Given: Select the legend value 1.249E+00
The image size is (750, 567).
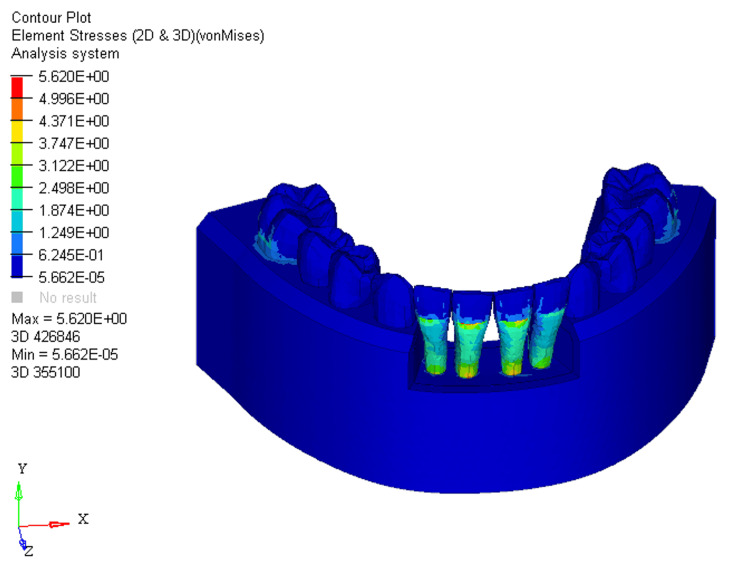Looking at the screenshot, I should click(74, 233).
